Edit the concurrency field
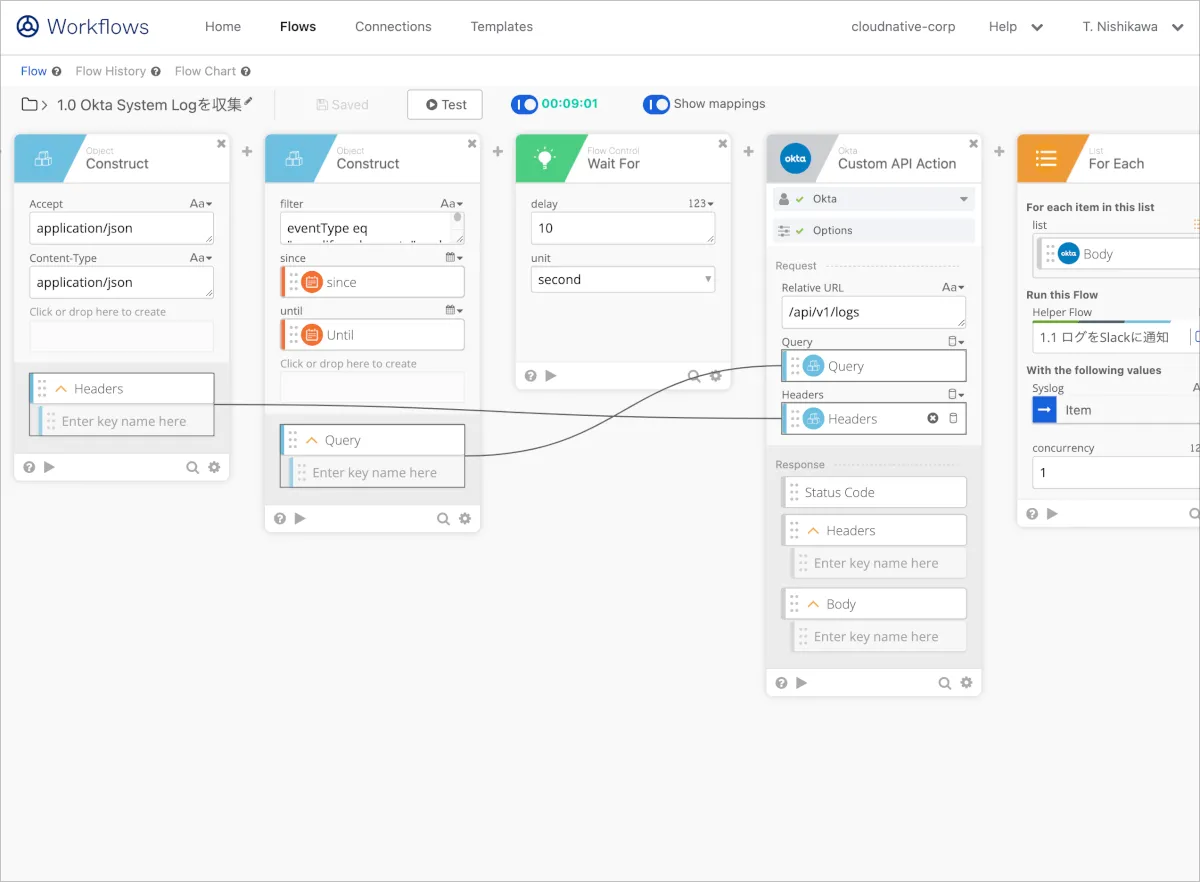Image resolution: width=1200 pixels, height=882 pixels. 1116,472
